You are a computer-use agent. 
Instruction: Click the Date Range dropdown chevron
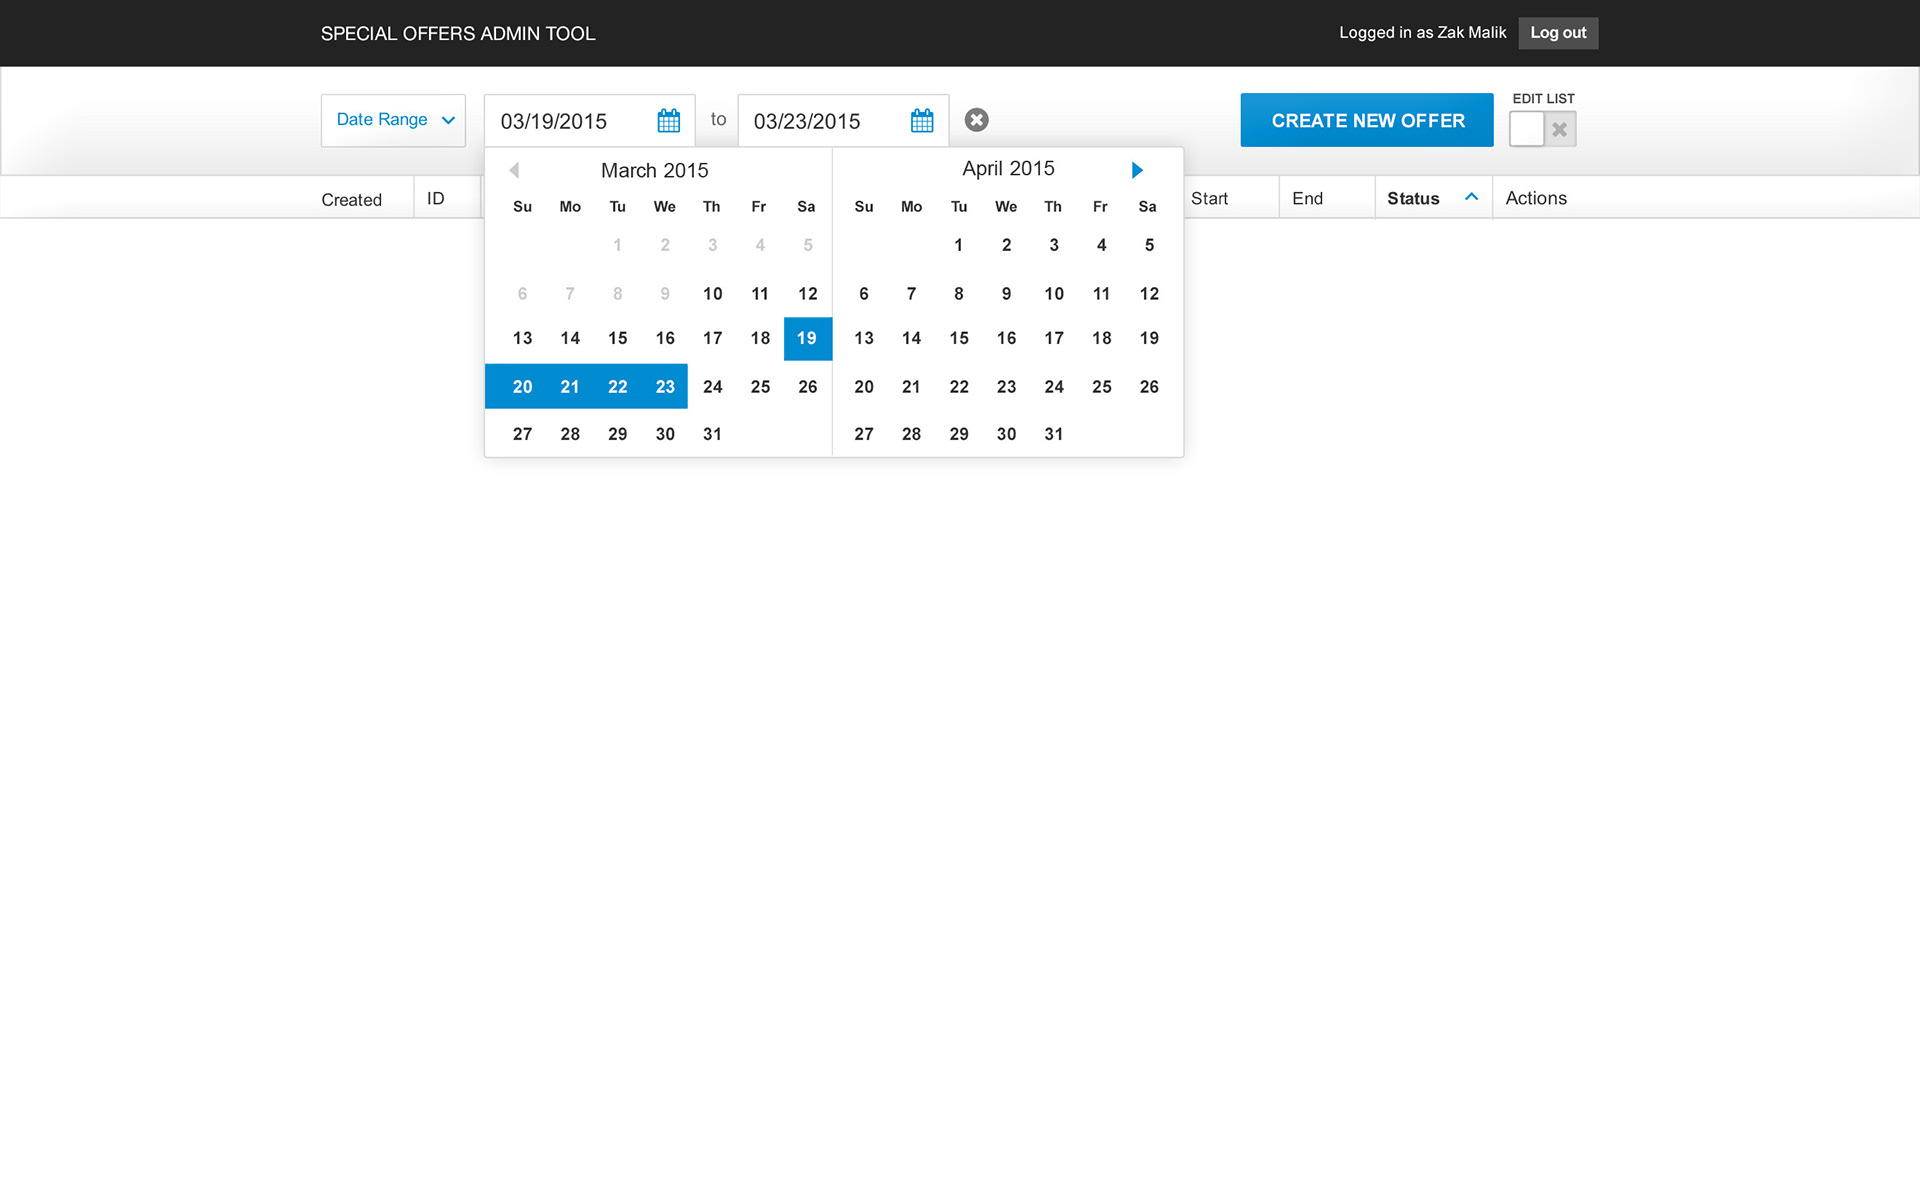(x=448, y=120)
